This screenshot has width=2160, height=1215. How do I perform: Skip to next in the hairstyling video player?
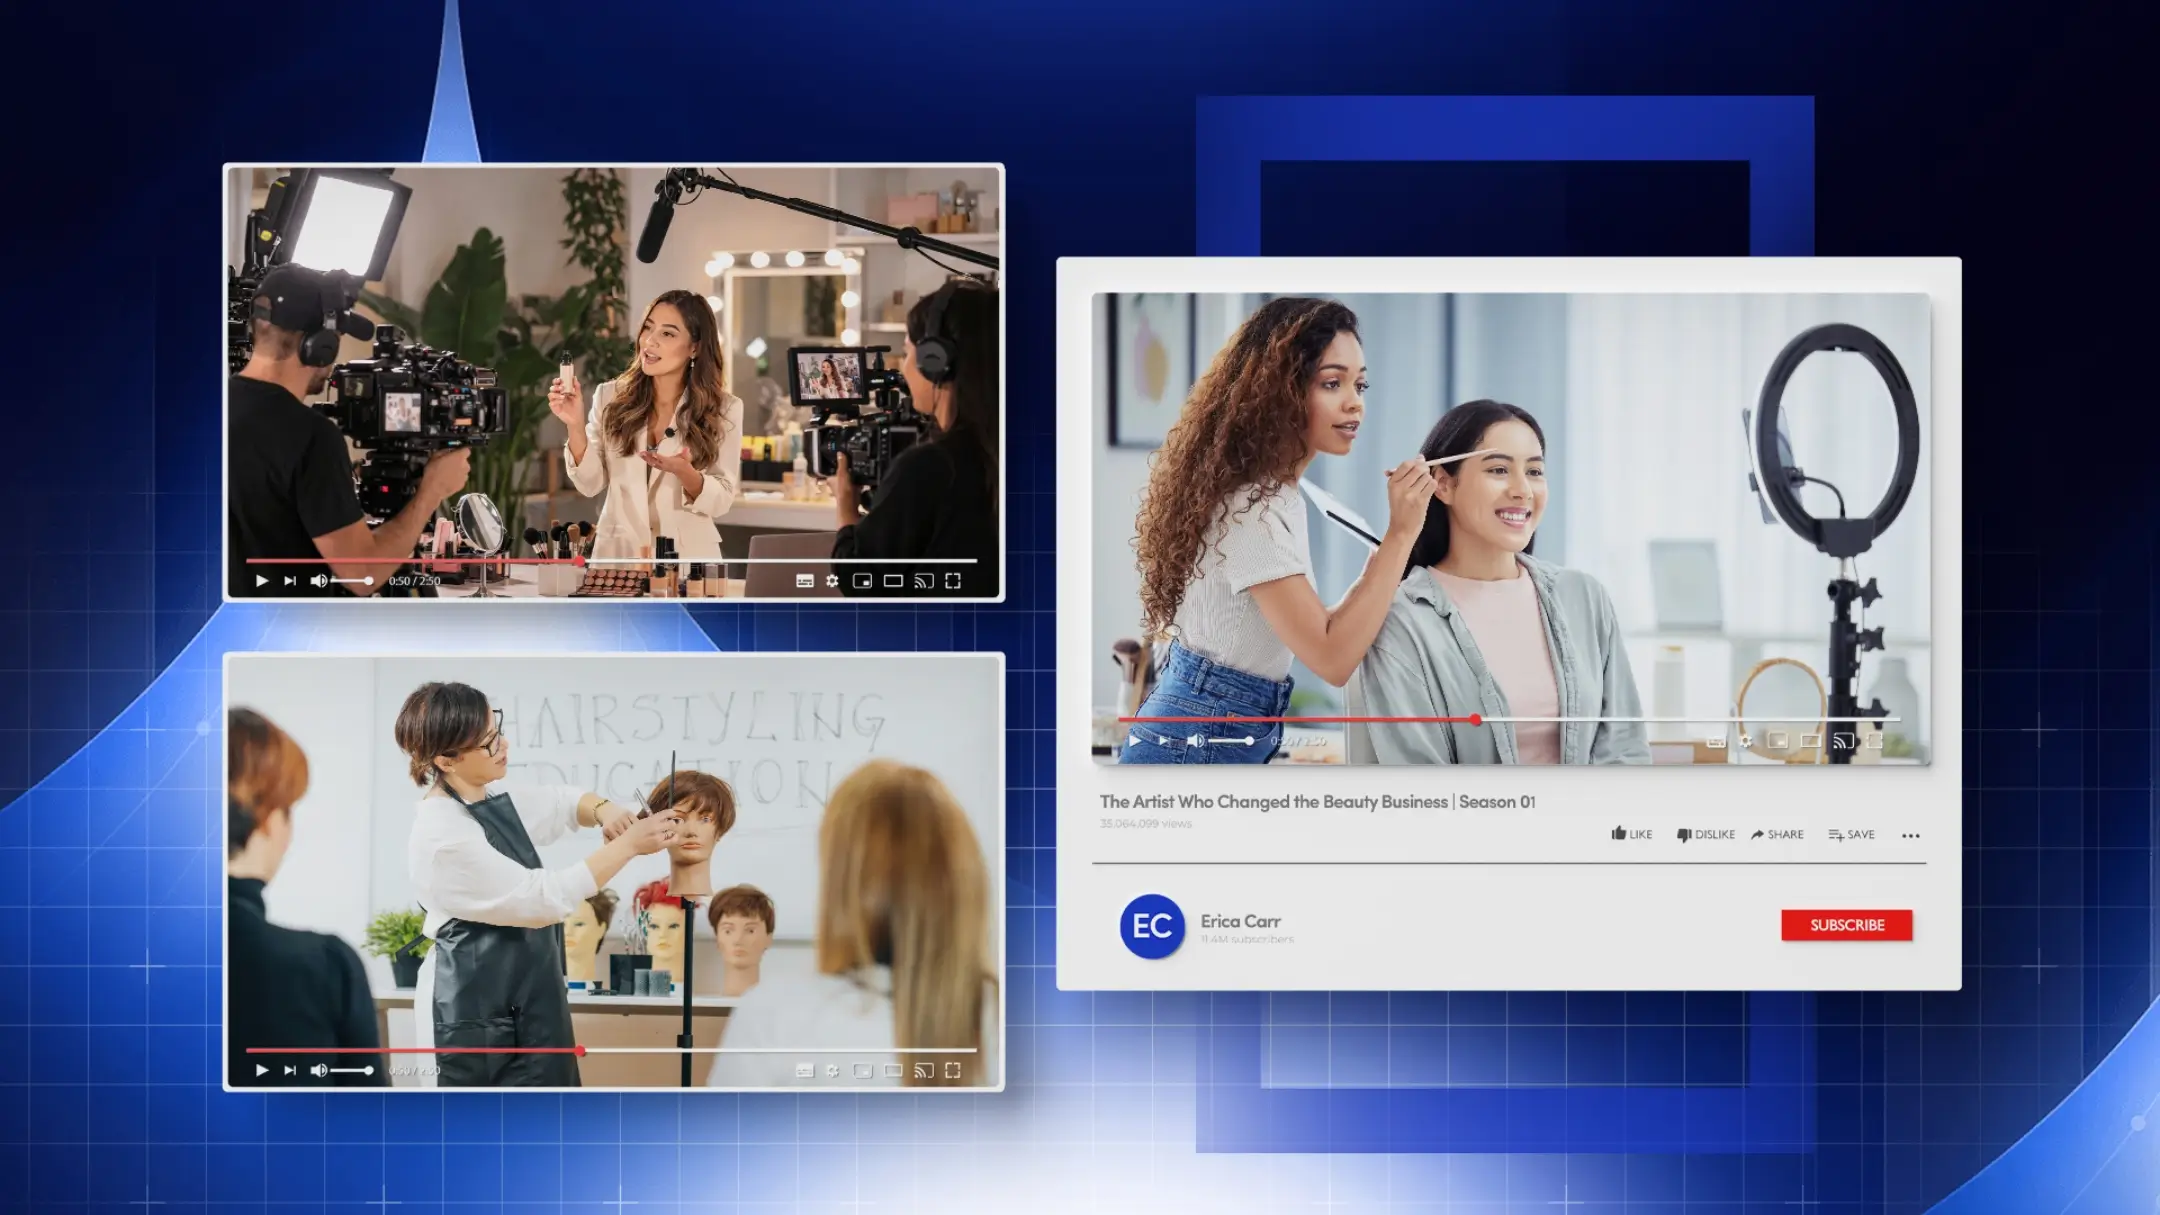click(x=290, y=1070)
